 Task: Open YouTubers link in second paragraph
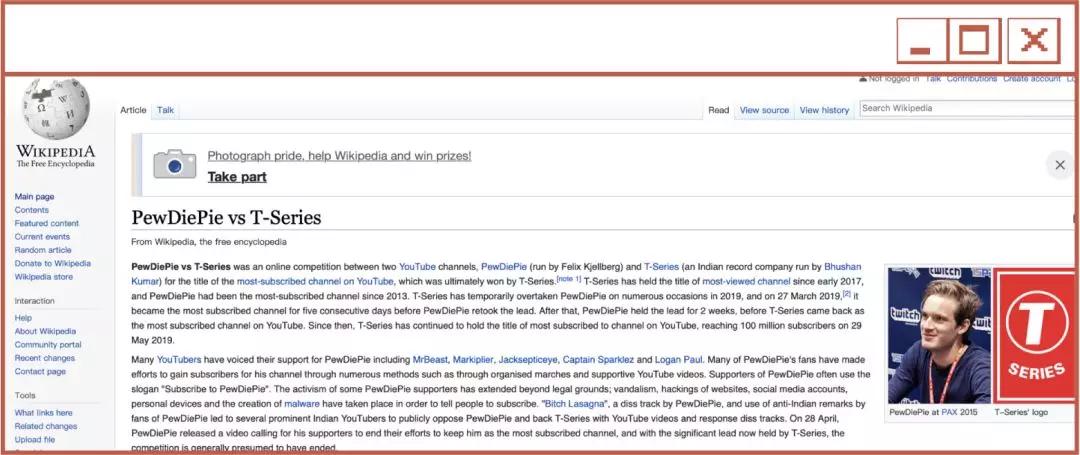179,359
